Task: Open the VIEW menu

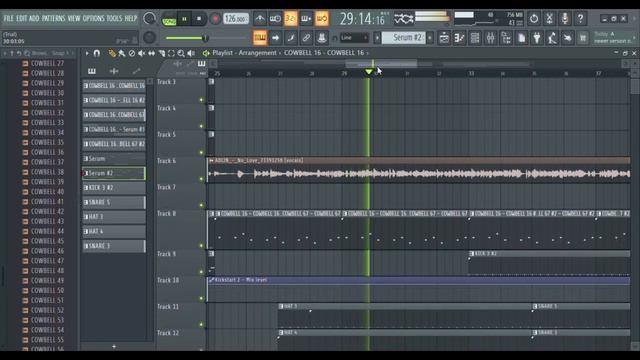Action: point(74,19)
